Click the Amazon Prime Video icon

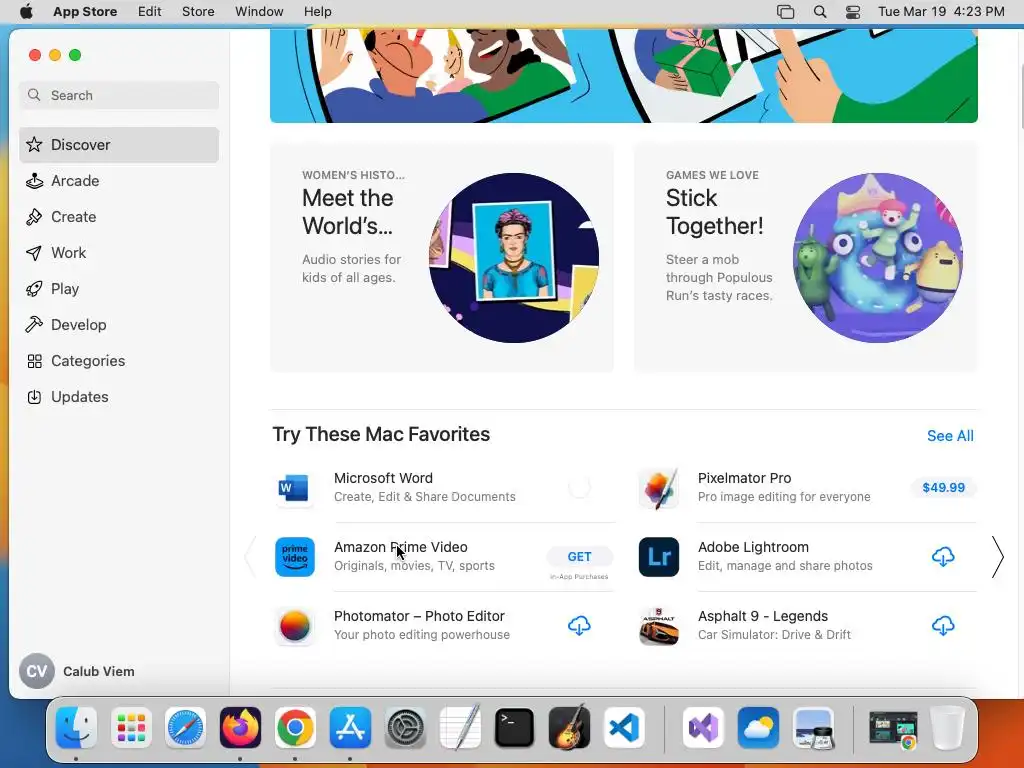pos(295,557)
